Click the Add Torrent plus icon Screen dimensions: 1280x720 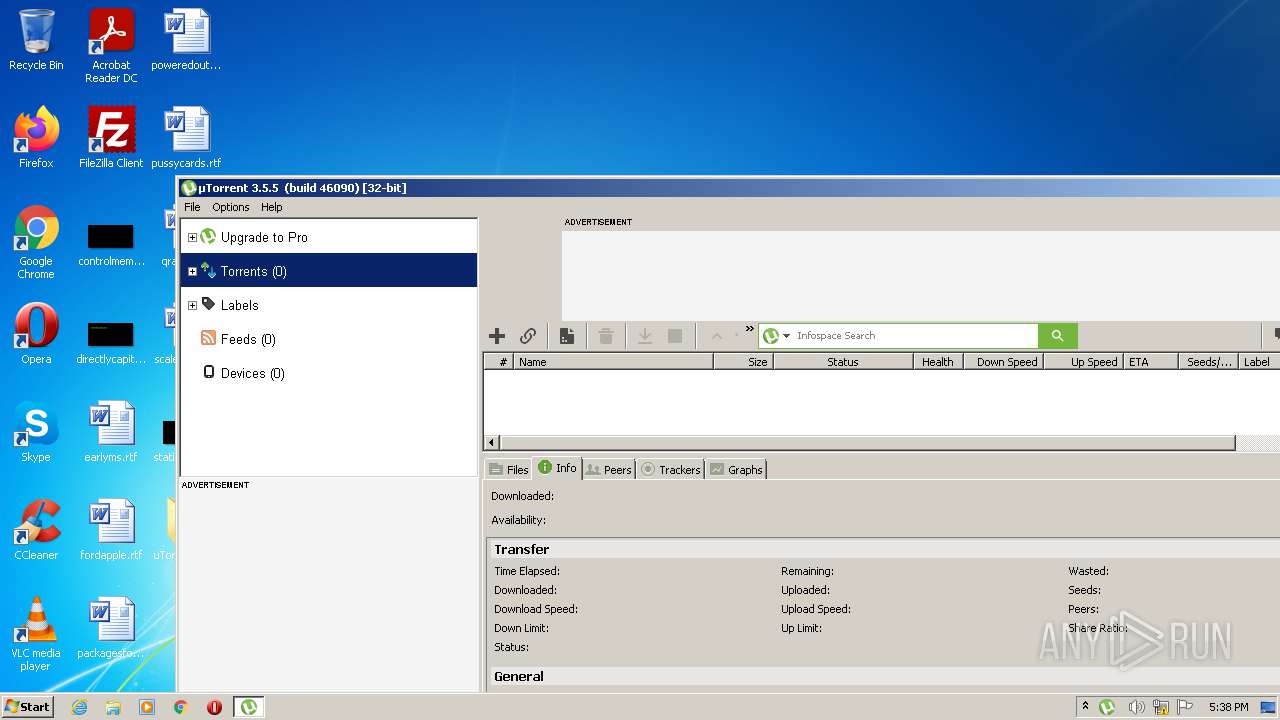tap(497, 336)
